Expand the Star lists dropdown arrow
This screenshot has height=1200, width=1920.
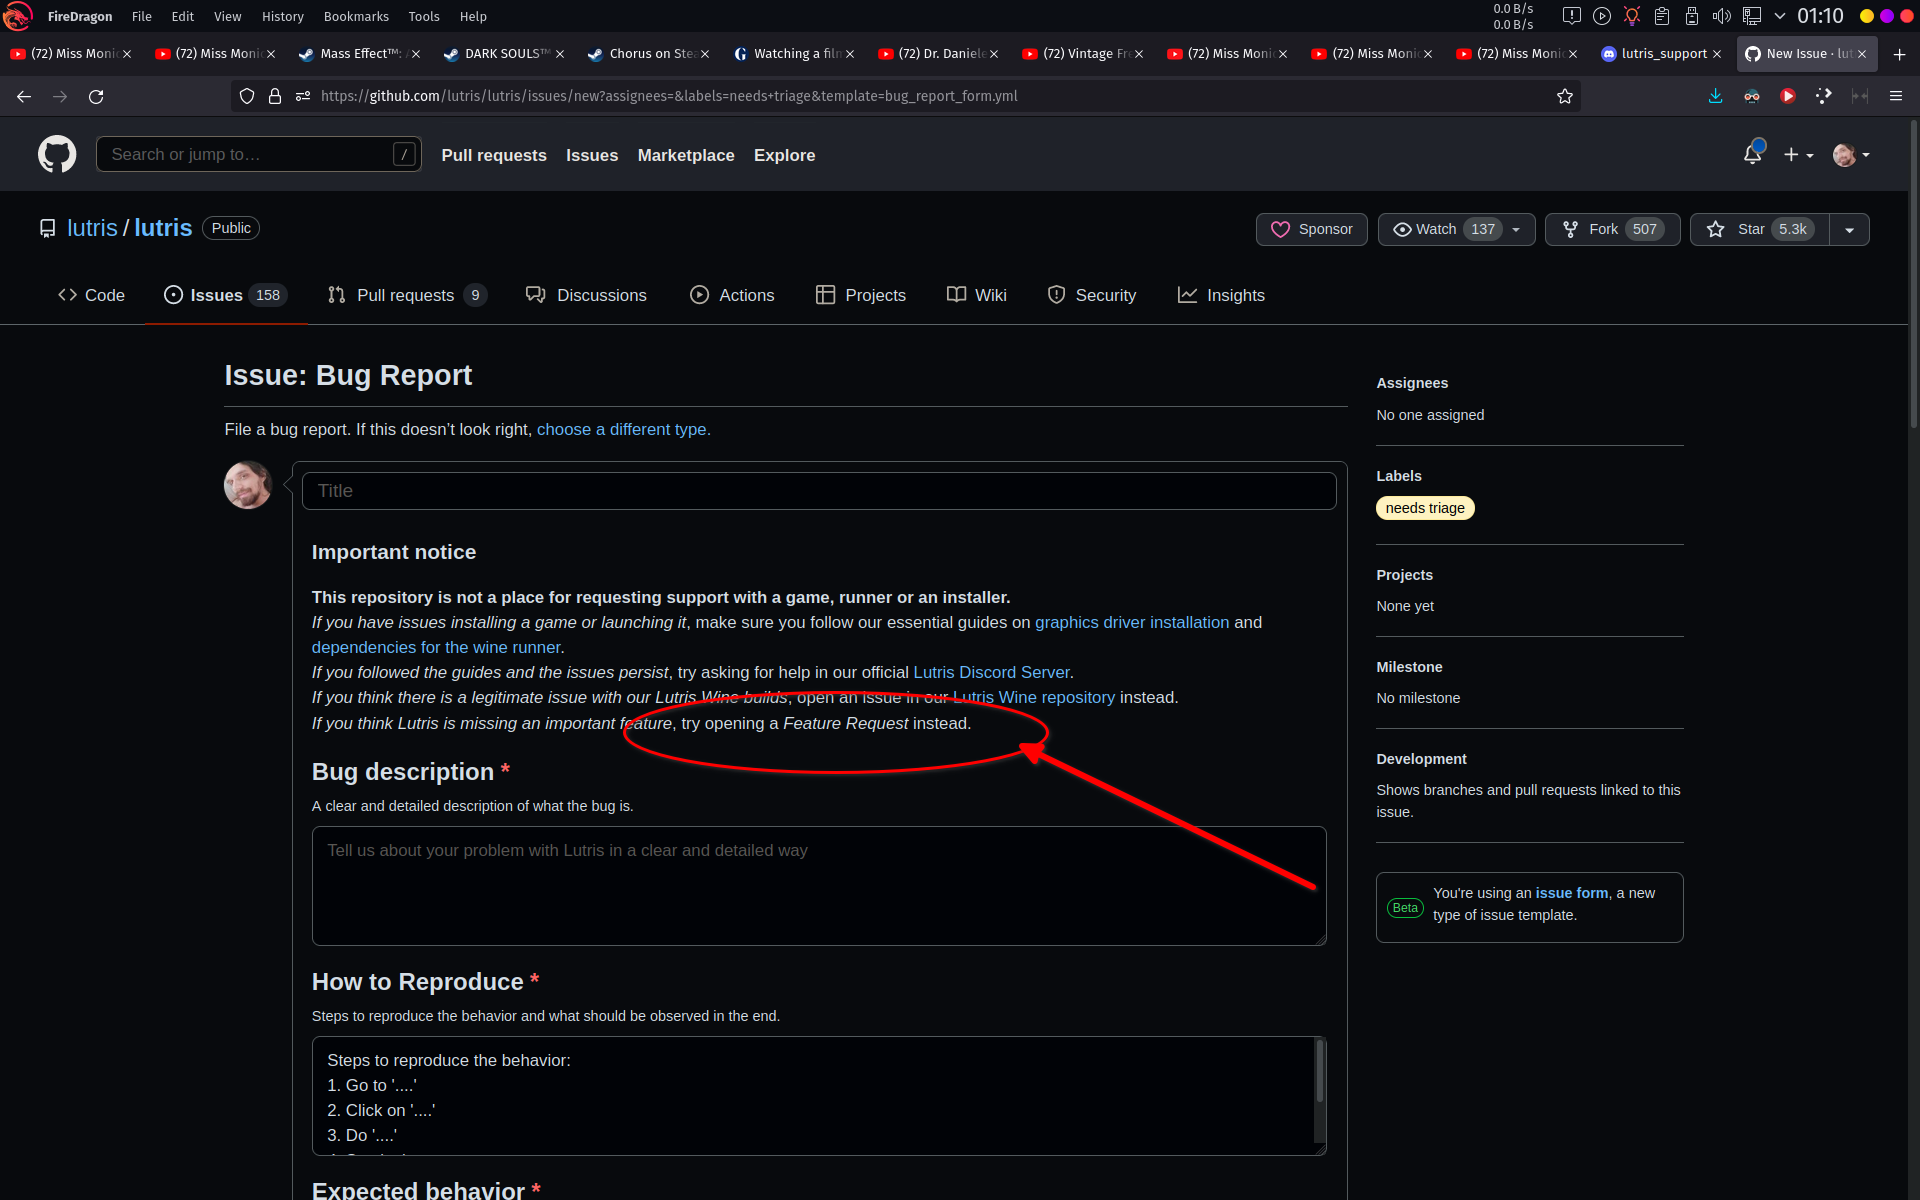click(1849, 229)
